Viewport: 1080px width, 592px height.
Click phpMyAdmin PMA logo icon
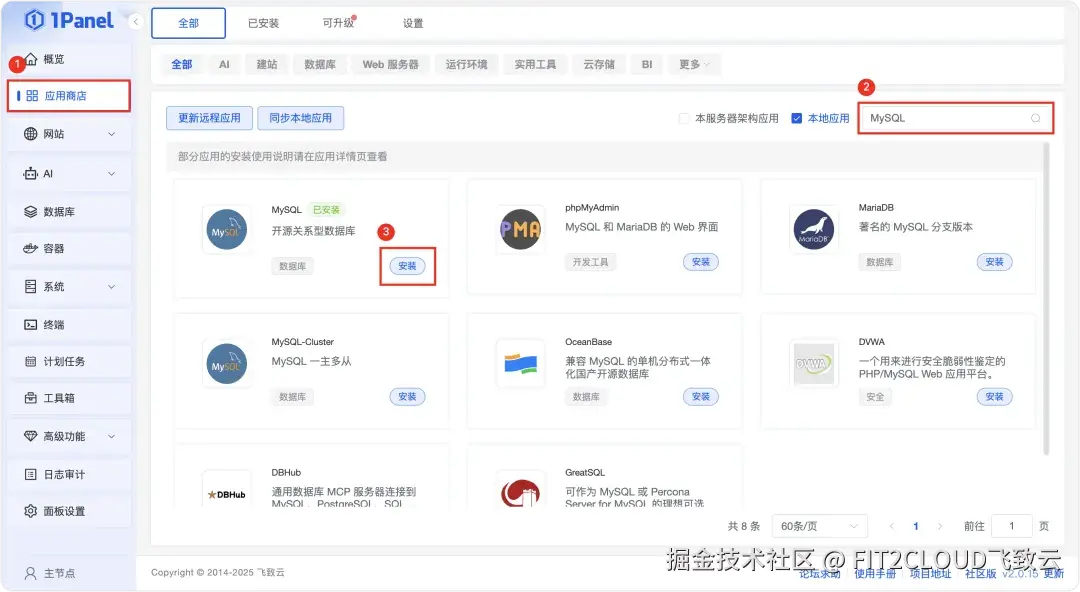[x=520, y=229]
